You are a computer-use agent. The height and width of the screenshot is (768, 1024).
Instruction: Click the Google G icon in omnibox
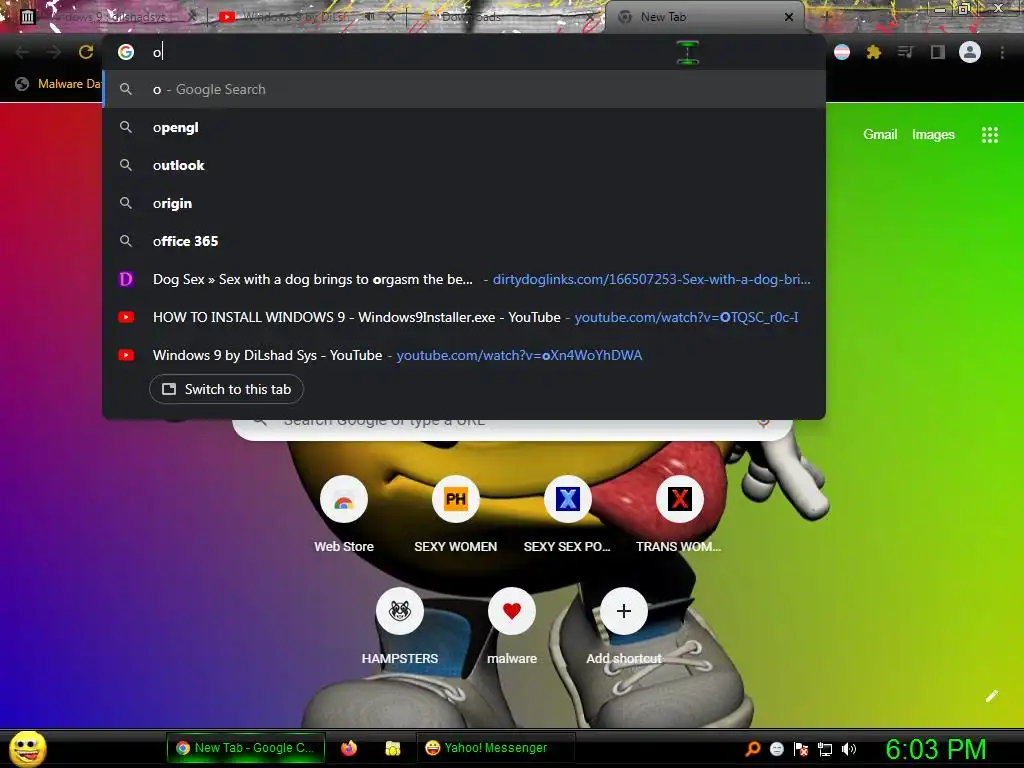[126, 52]
